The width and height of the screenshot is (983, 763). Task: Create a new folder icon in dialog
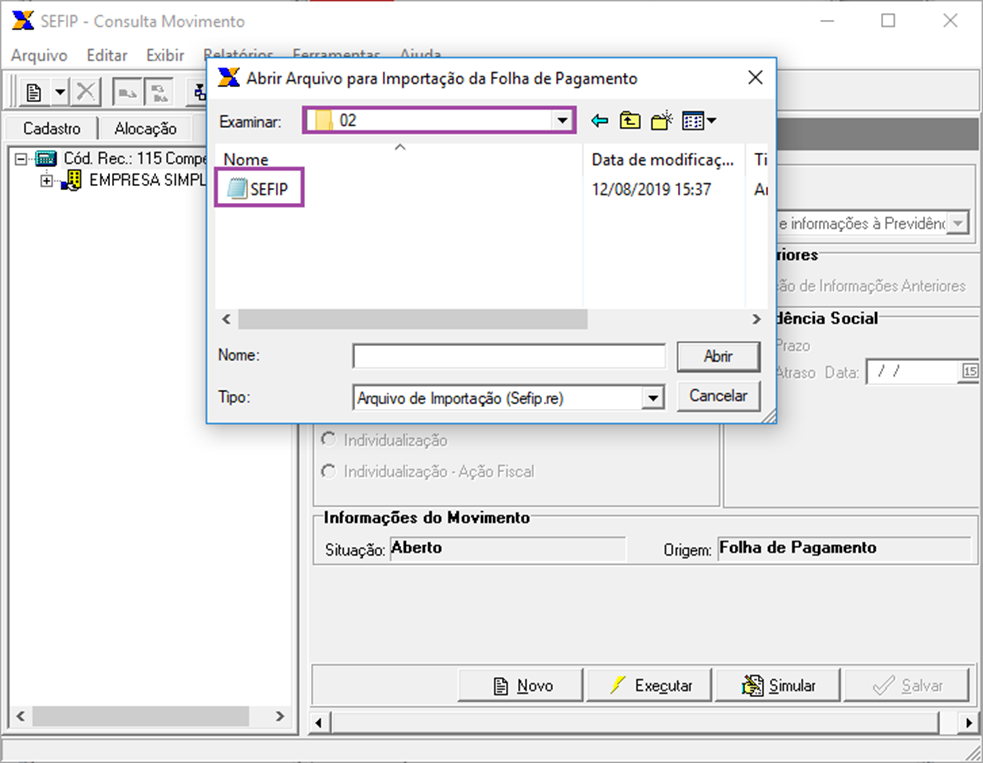[662, 120]
